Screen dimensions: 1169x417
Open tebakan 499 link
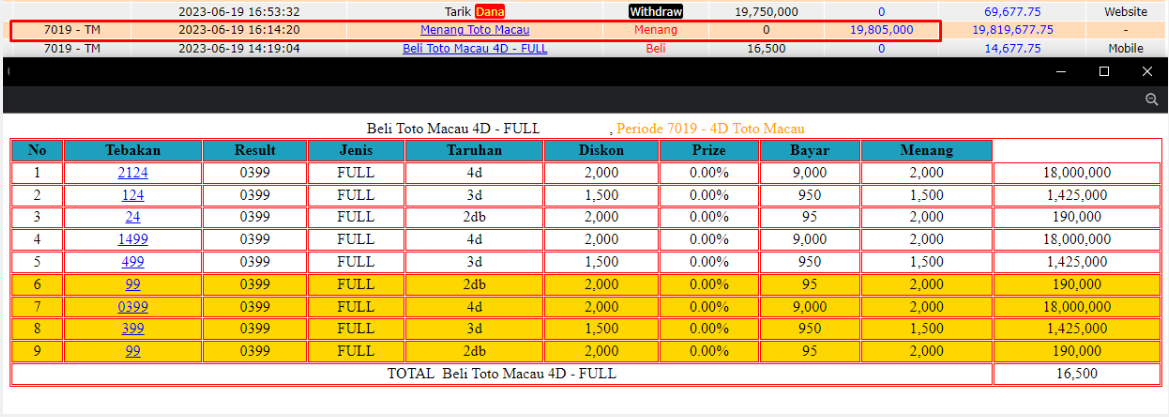coord(133,262)
